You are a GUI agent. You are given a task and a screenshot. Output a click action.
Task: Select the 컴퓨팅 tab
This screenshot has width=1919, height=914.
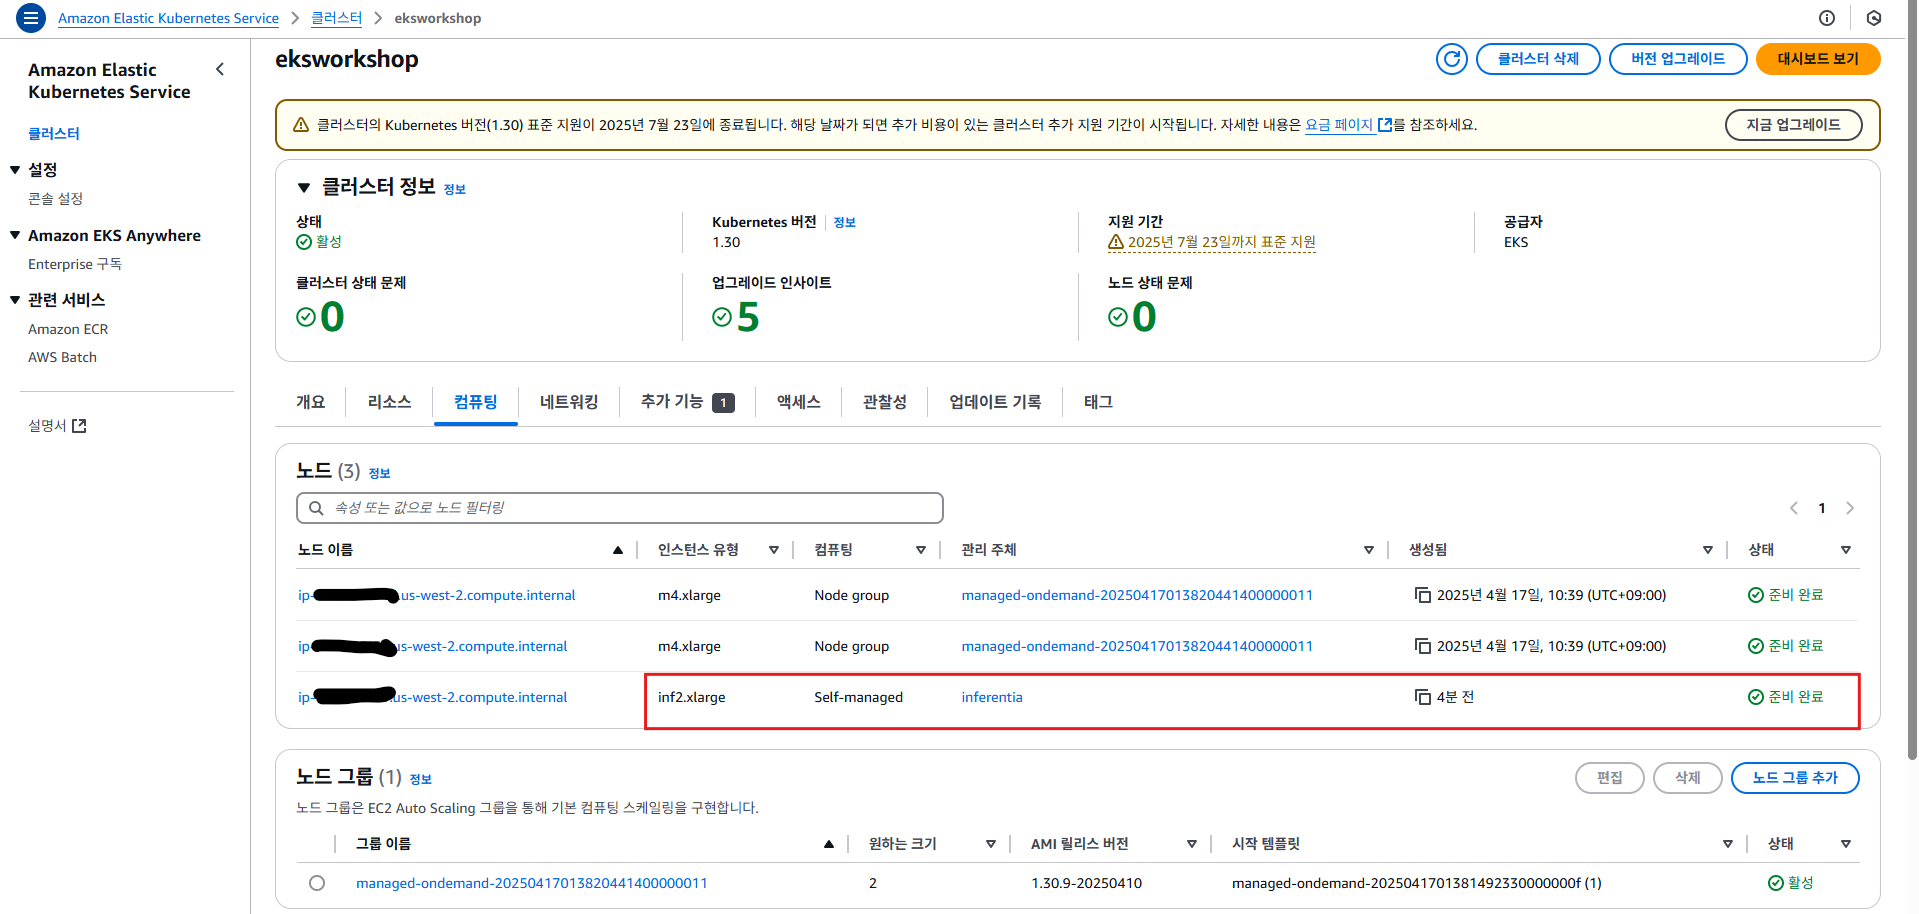[476, 402]
